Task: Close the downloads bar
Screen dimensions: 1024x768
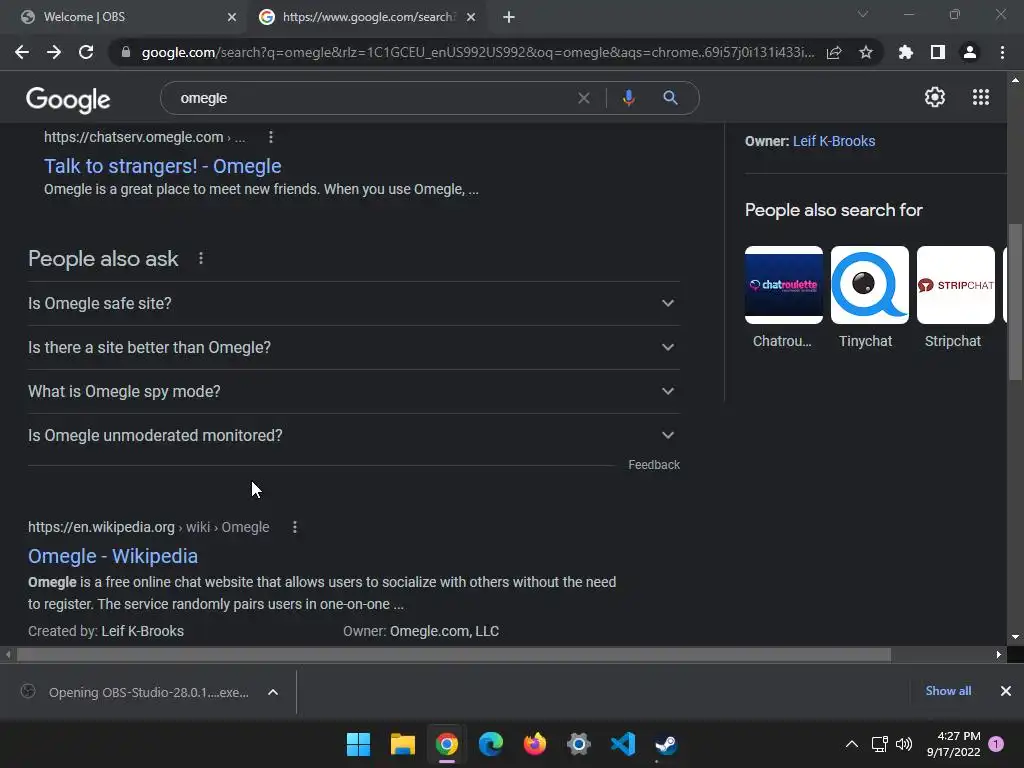Action: 1006,691
